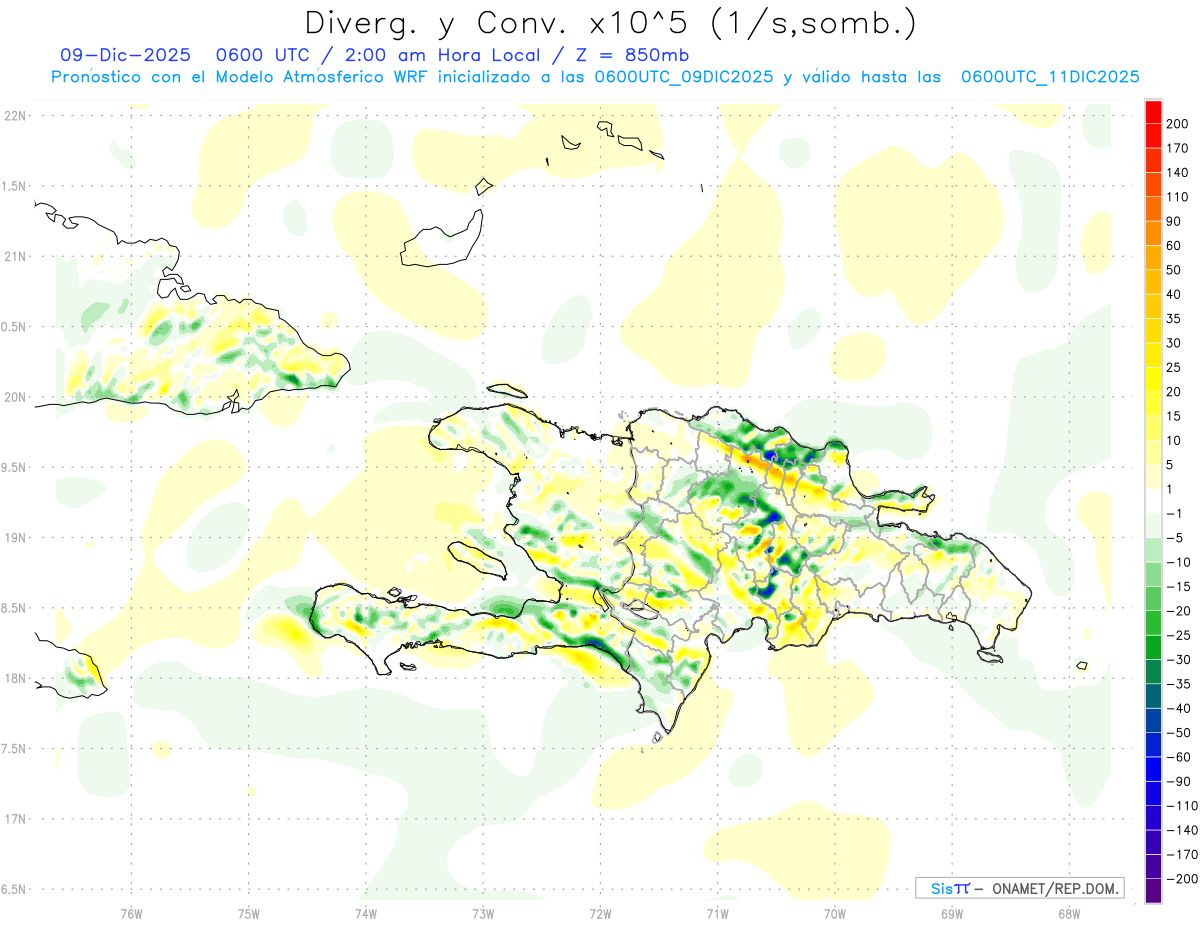Click the orange swatch between 90 and 60

click(1154, 233)
